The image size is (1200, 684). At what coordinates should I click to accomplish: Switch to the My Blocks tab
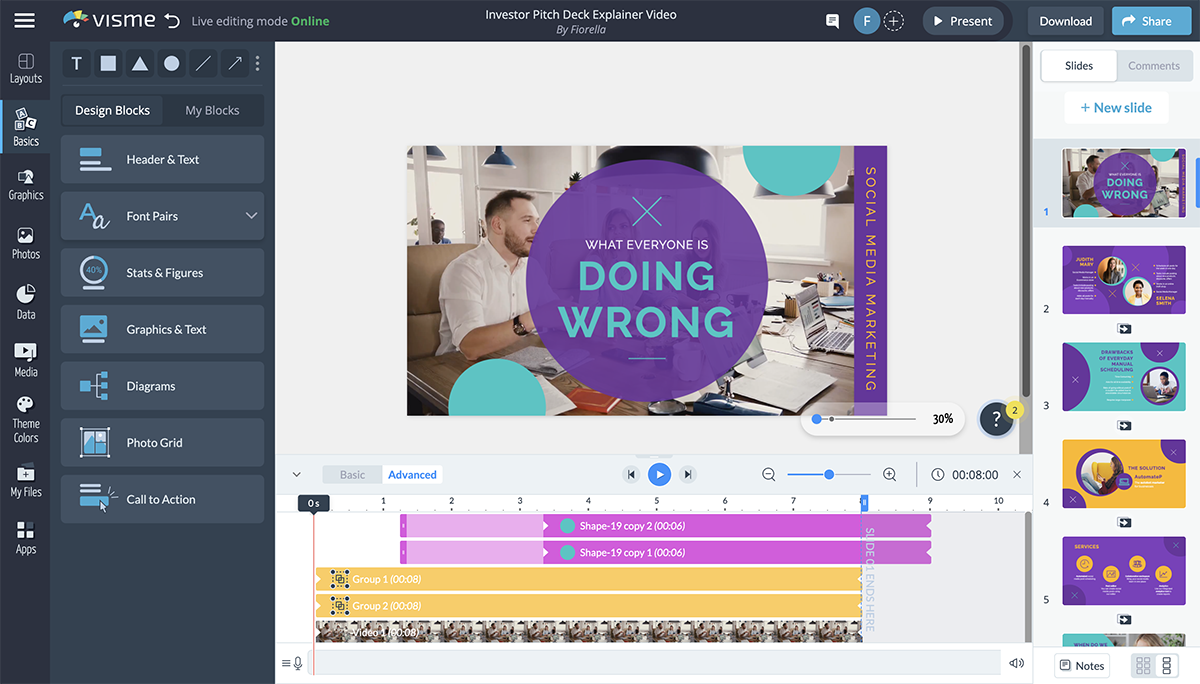pos(212,110)
